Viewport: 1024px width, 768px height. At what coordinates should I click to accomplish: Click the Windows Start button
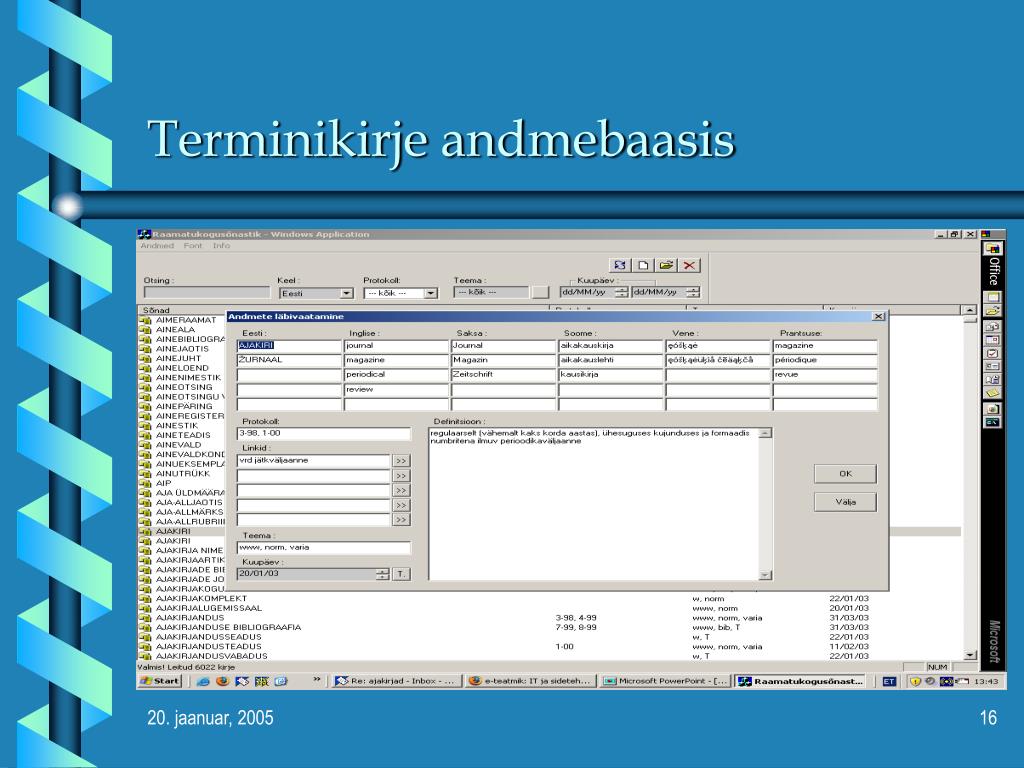(160, 681)
